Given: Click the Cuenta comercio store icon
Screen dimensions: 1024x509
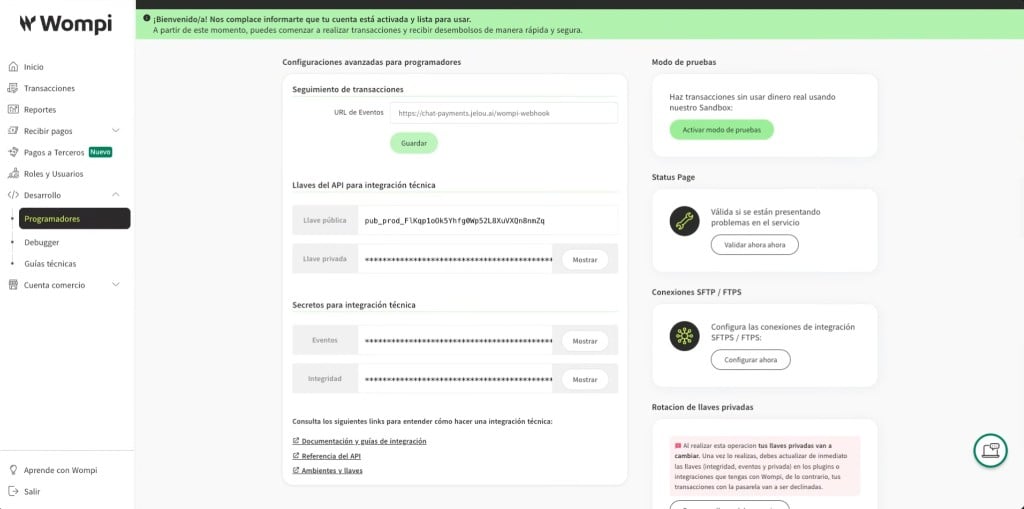Looking at the screenshot, I should (x=13, y=285).
